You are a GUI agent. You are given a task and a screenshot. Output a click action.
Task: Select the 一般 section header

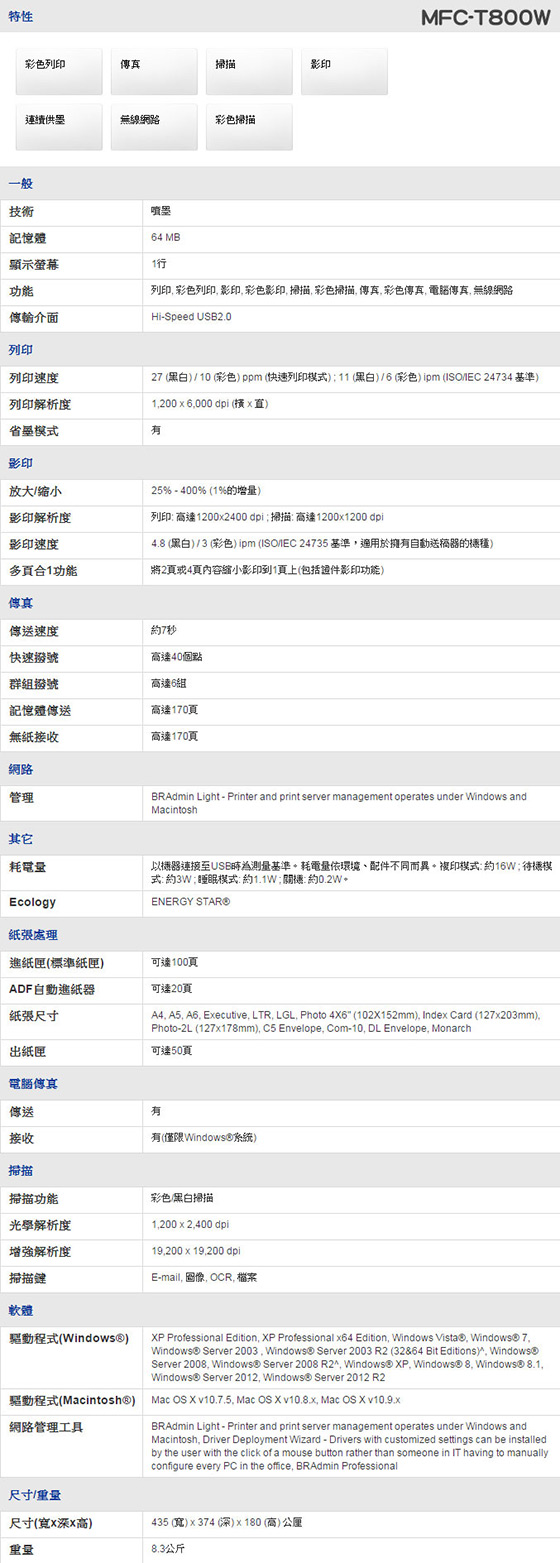coord(20,183)
